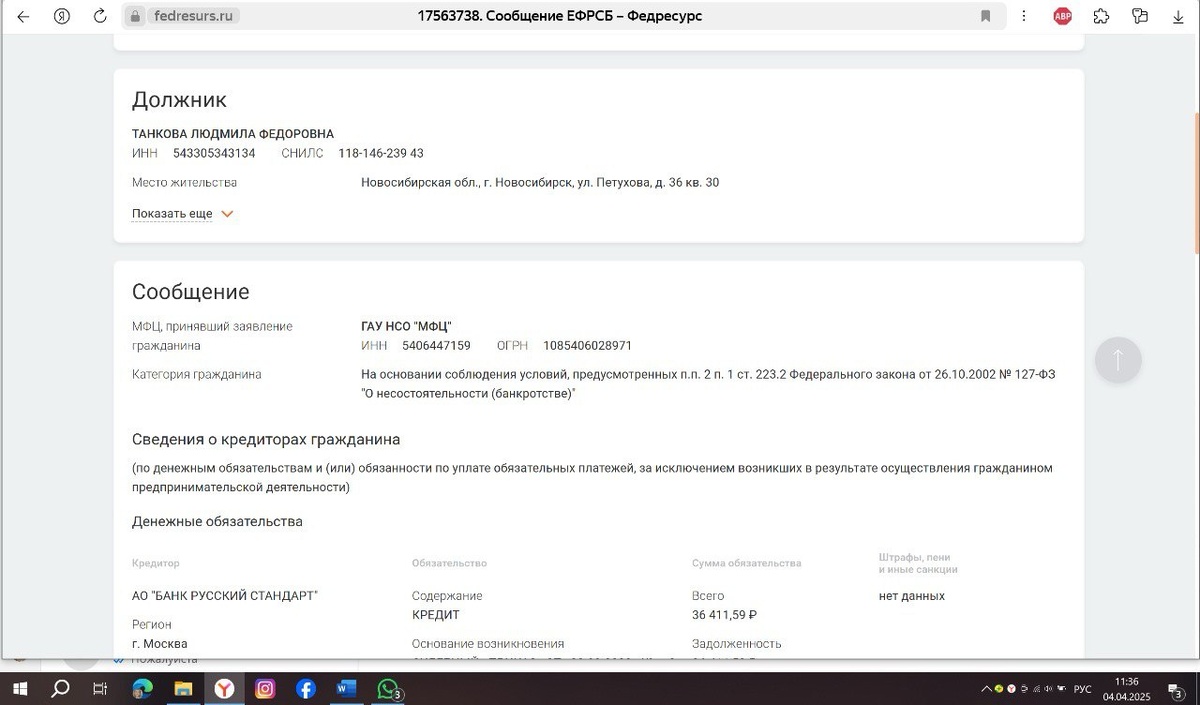Open the ABP Adblock Plus extension
This screenshot has width=1200, height=705.
(x=1062, y=16)
